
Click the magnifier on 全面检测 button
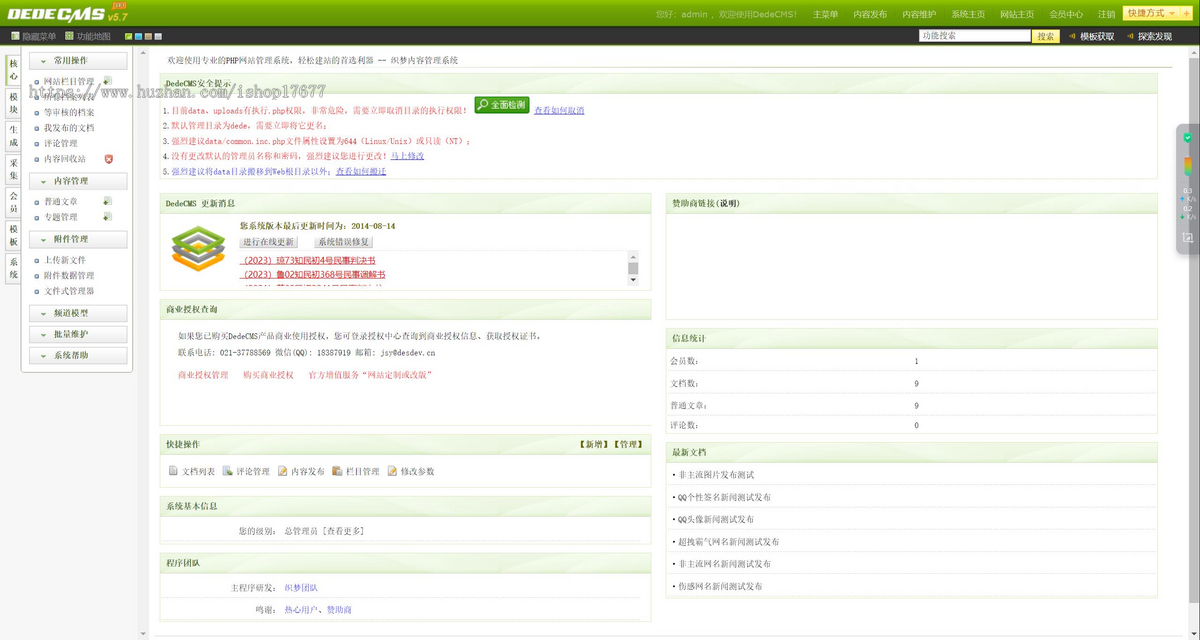484,104
